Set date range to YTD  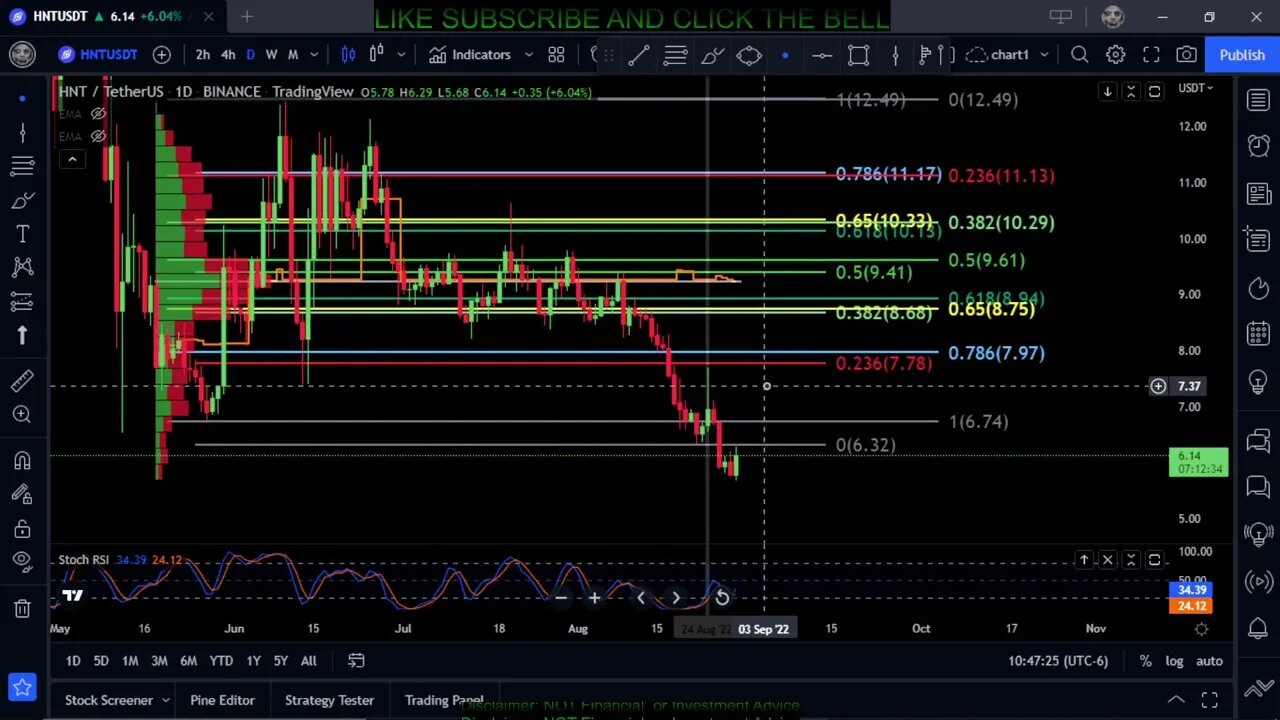(221, 661)
